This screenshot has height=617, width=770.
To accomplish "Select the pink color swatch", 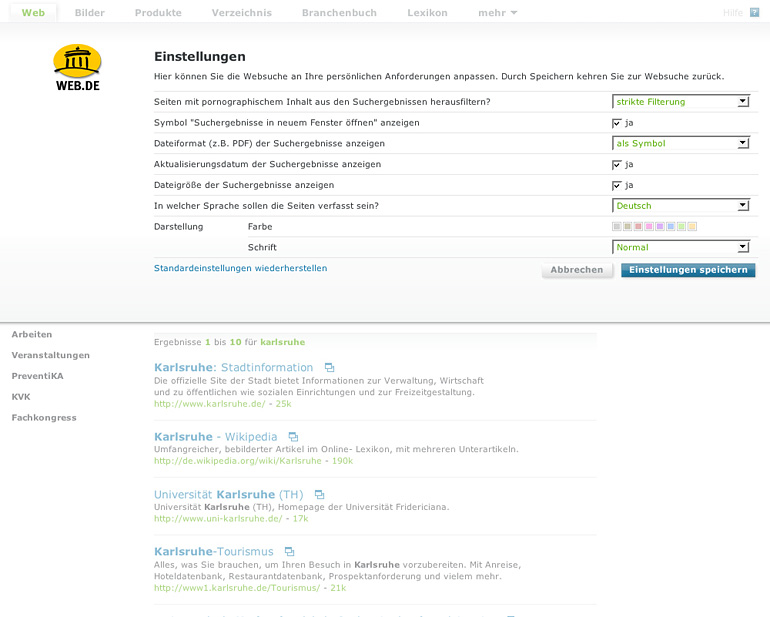I will point(649,226).
